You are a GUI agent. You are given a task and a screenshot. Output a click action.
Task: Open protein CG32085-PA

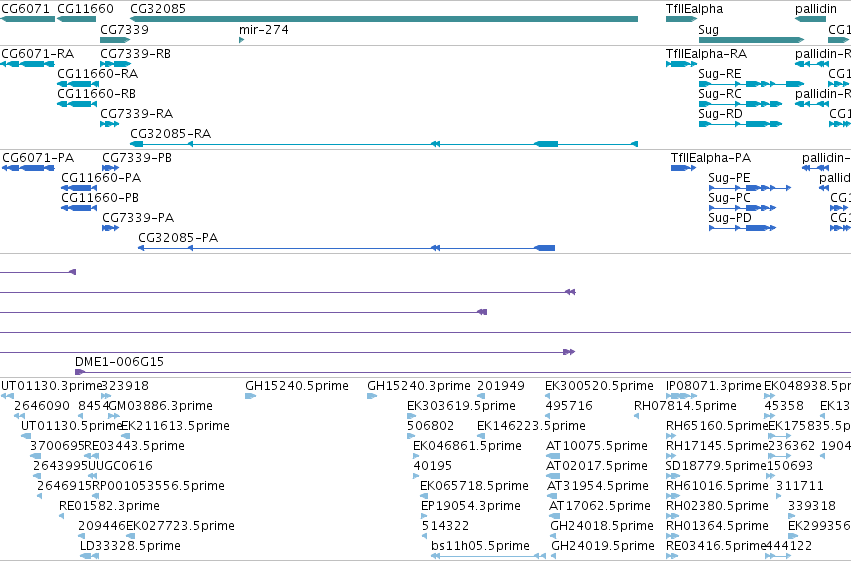coord(178,238)
